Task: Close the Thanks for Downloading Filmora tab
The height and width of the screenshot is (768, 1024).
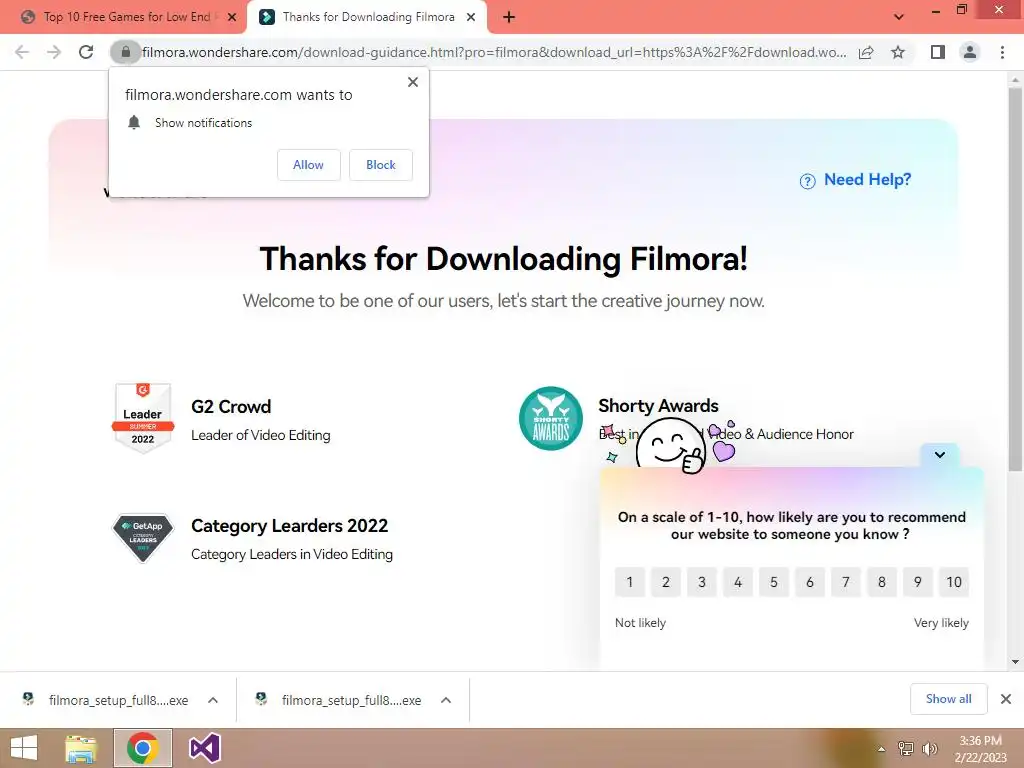Action: [x=471, y=18]
